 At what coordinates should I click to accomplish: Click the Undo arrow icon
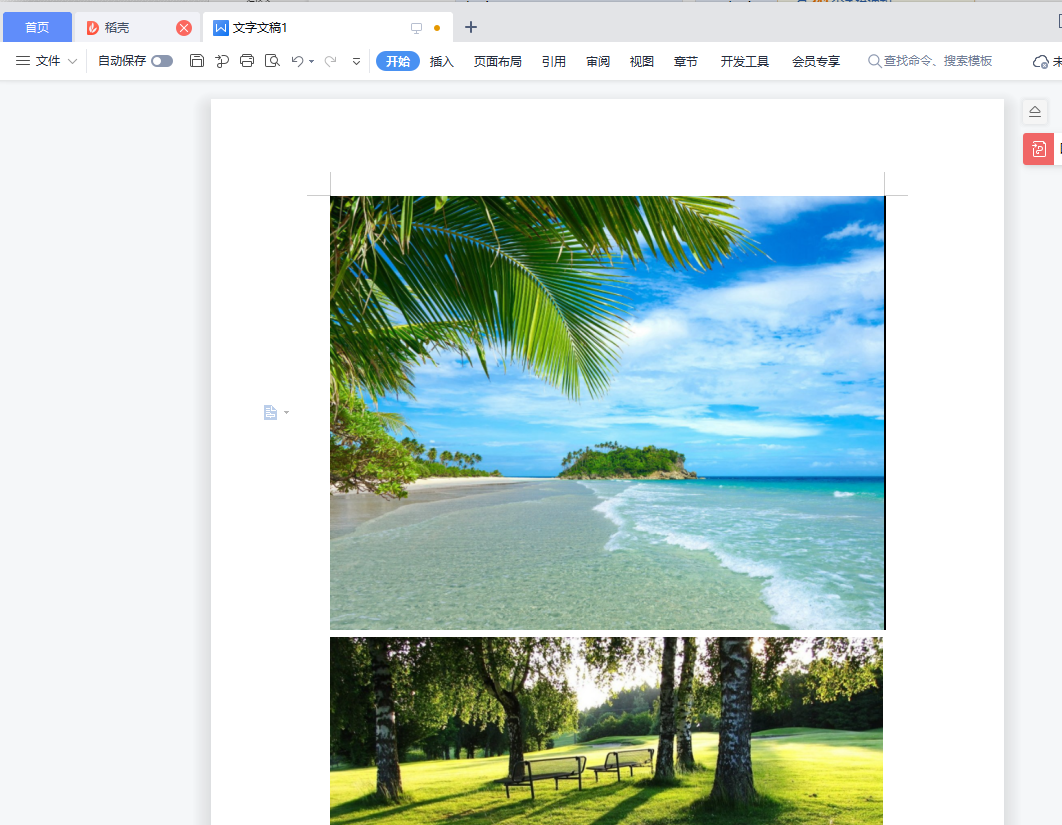click(x=297, y=61)
